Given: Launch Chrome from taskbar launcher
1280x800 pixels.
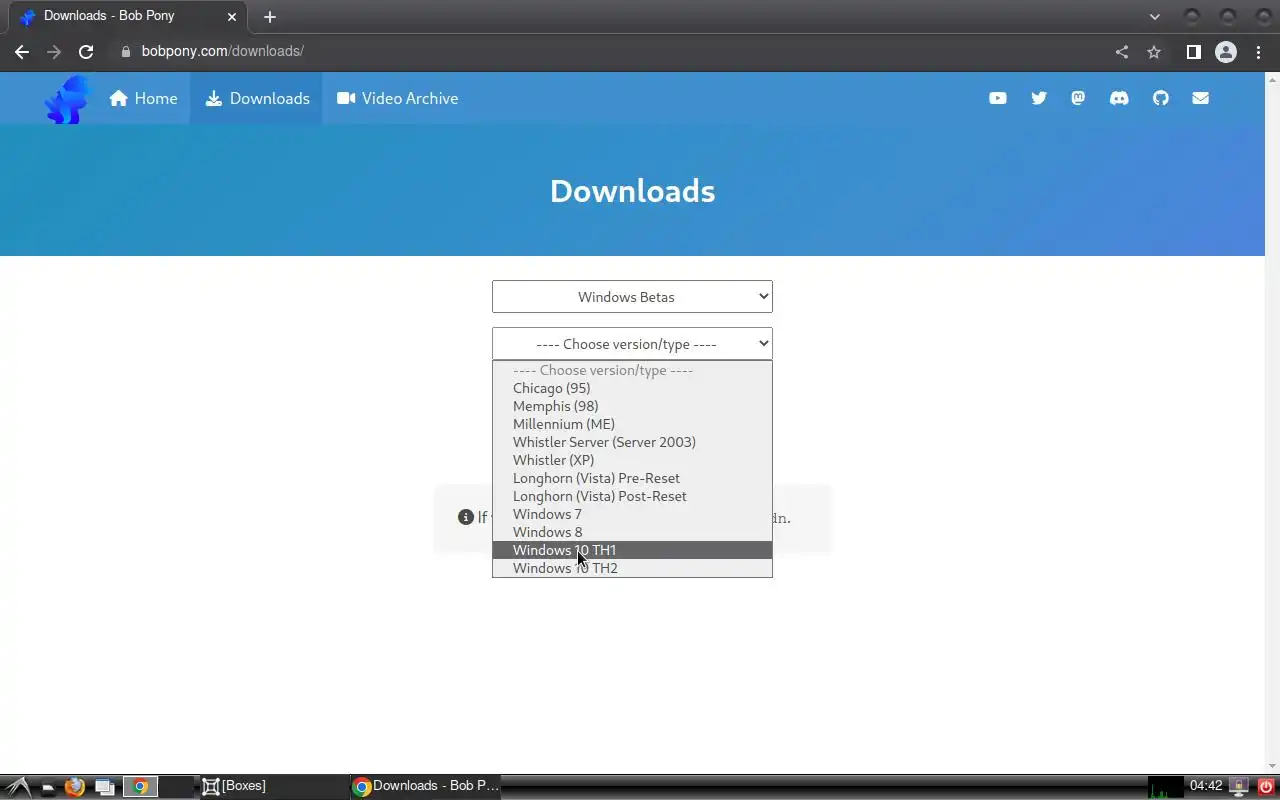Looking at the screenshot, I should 140,787.
